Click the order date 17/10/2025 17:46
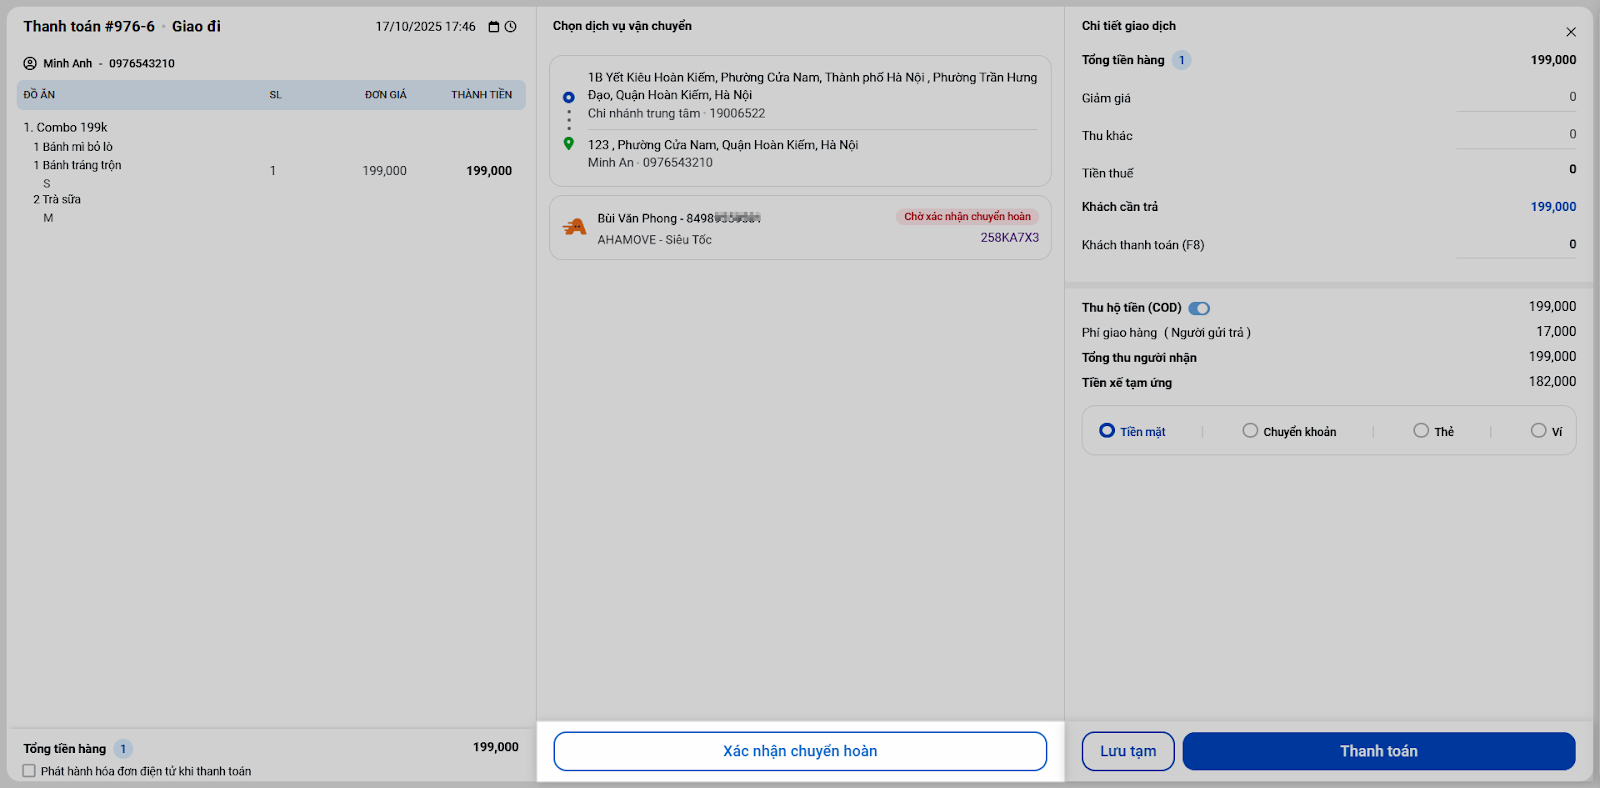The width and height of the screenshot is (1600, 788). [x=425, y=27]
